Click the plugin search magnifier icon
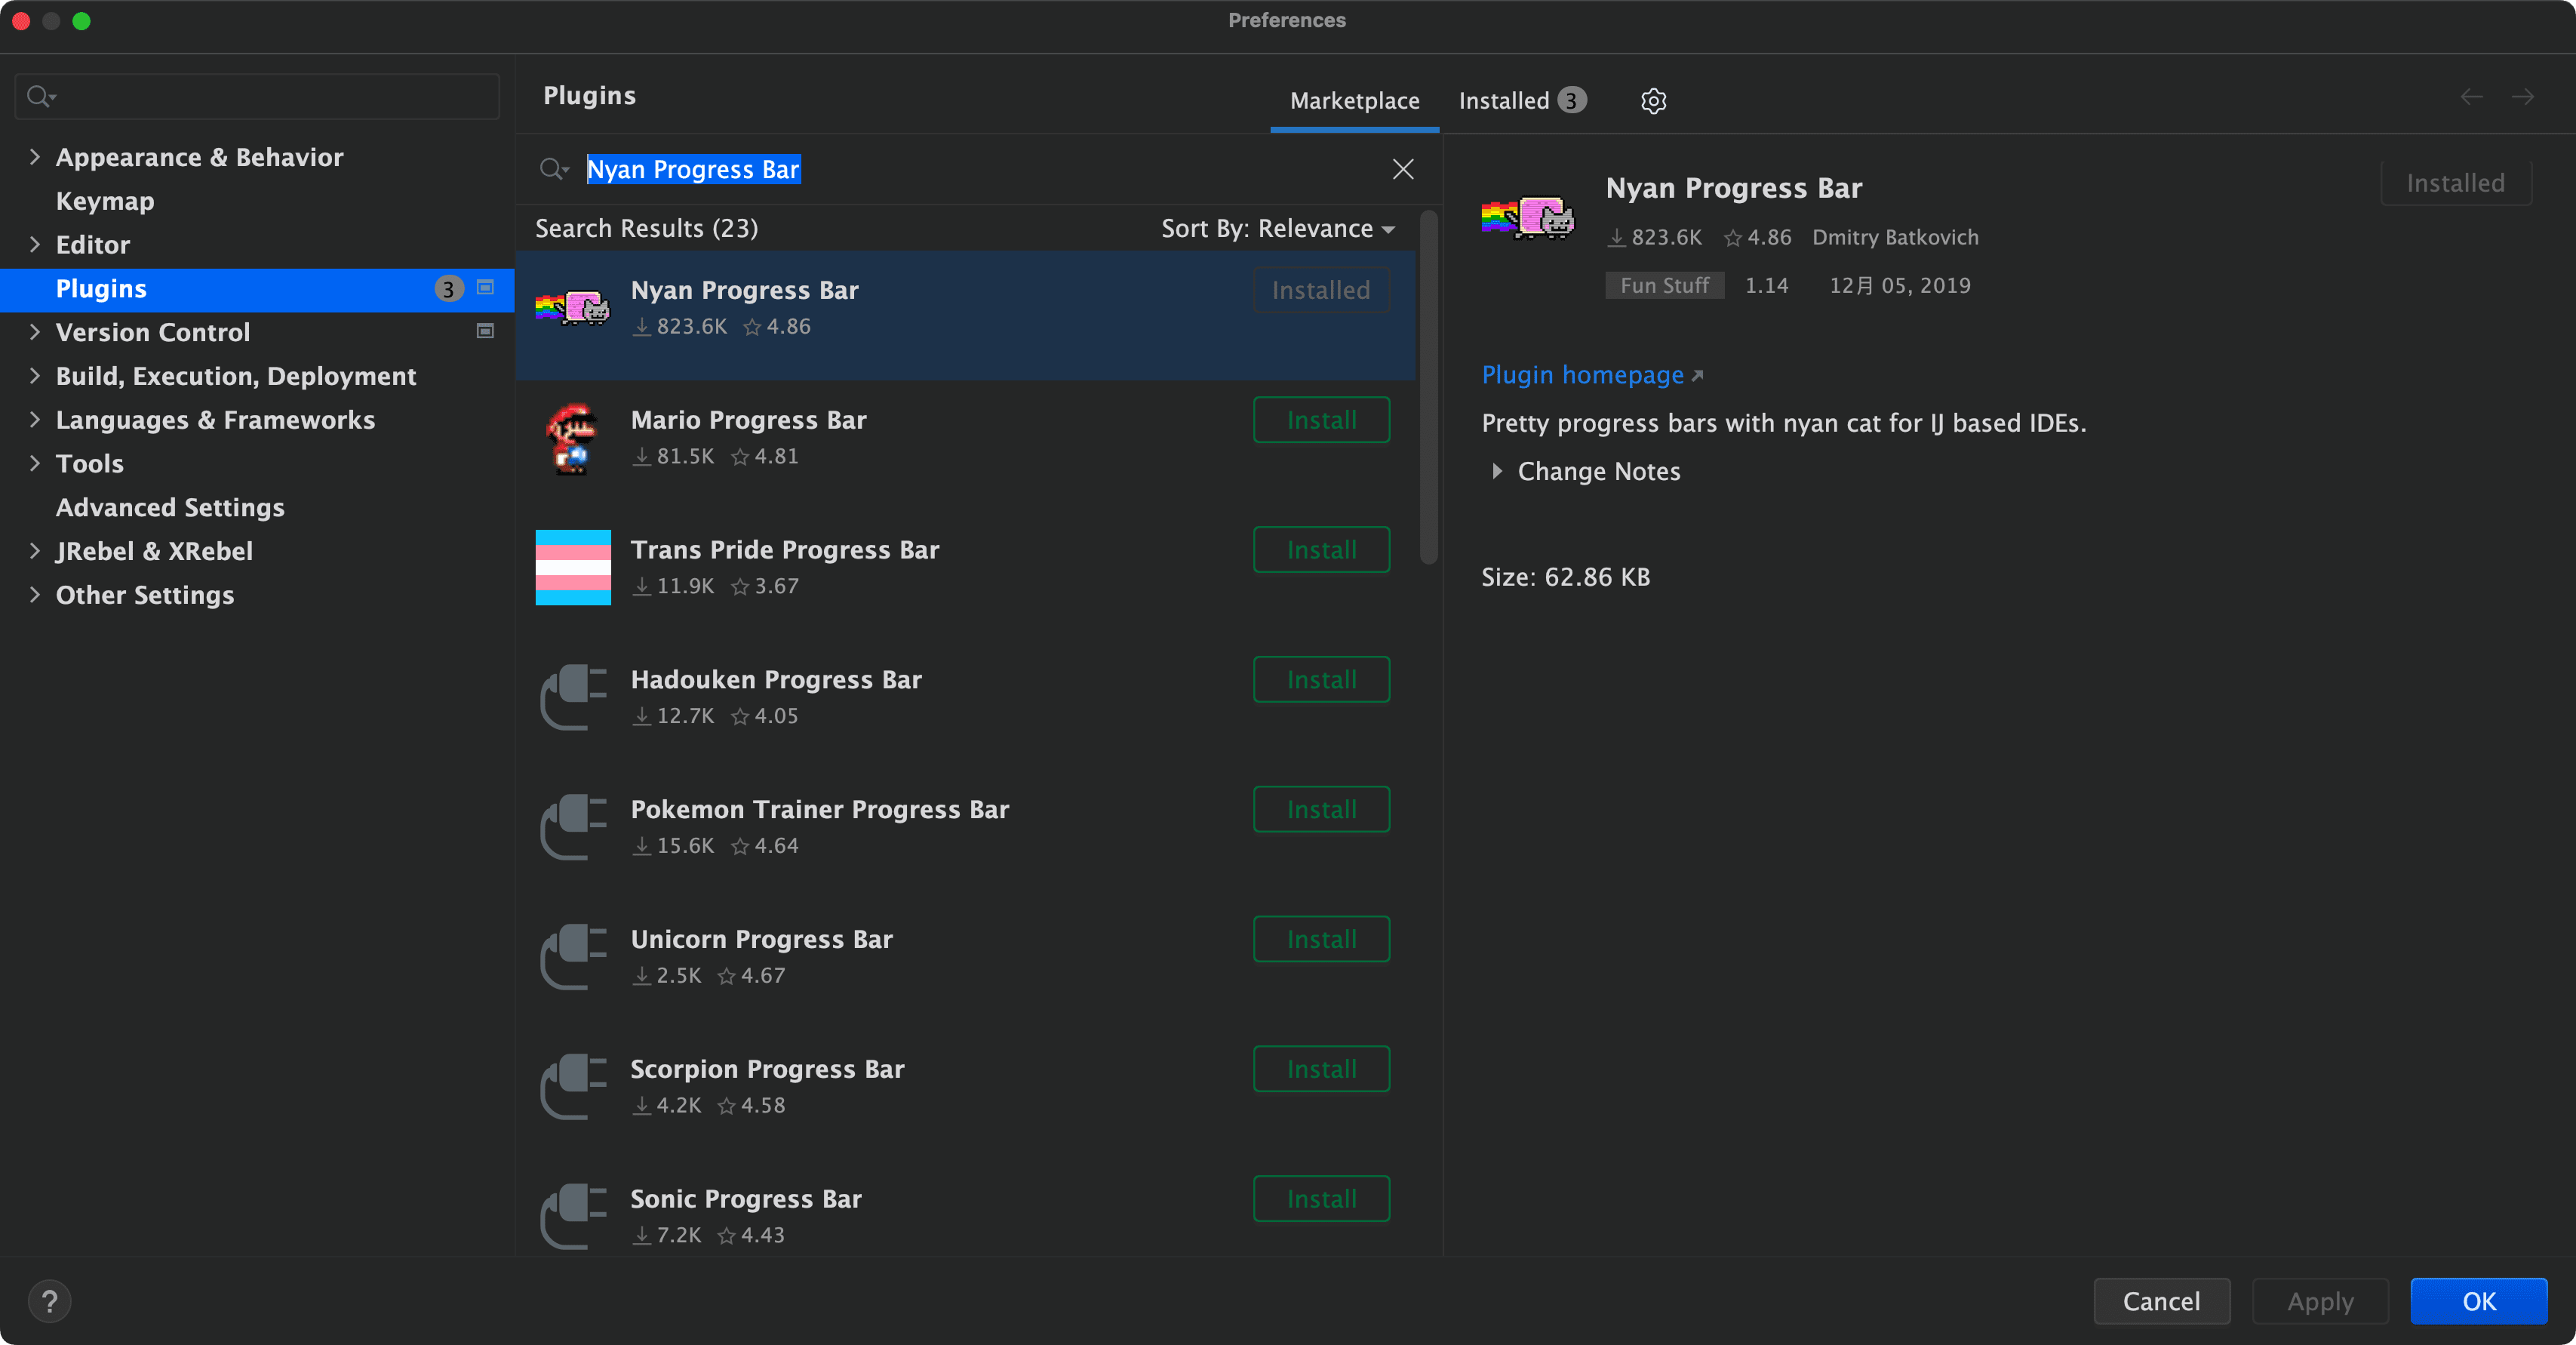This screenshot has height=1345, width=2576. pos(552,169)
